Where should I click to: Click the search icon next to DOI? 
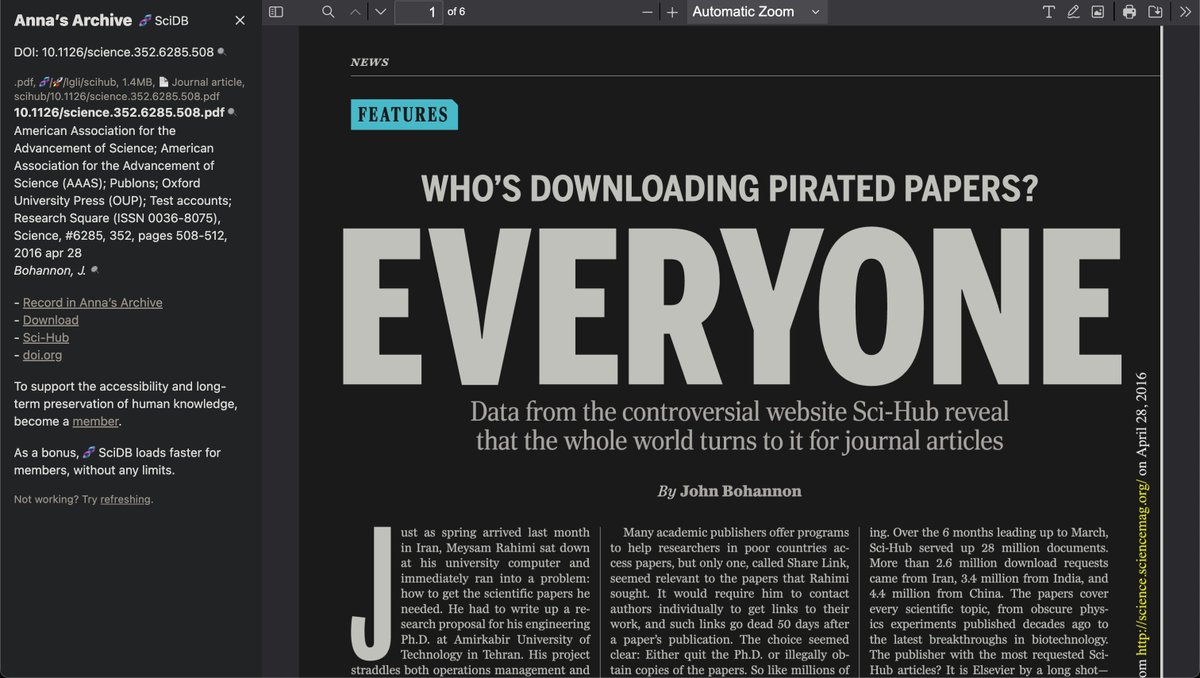(221, 51)
